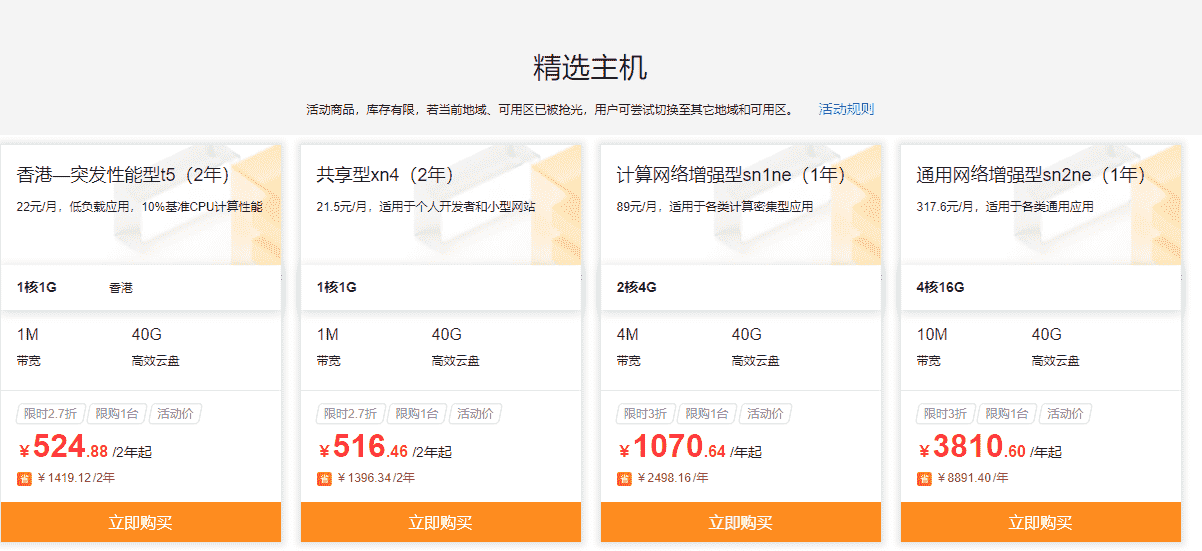Click 立即购买 under 共享型xn4 card
This screenshot has width=1202, height=551.
point(440,522)
